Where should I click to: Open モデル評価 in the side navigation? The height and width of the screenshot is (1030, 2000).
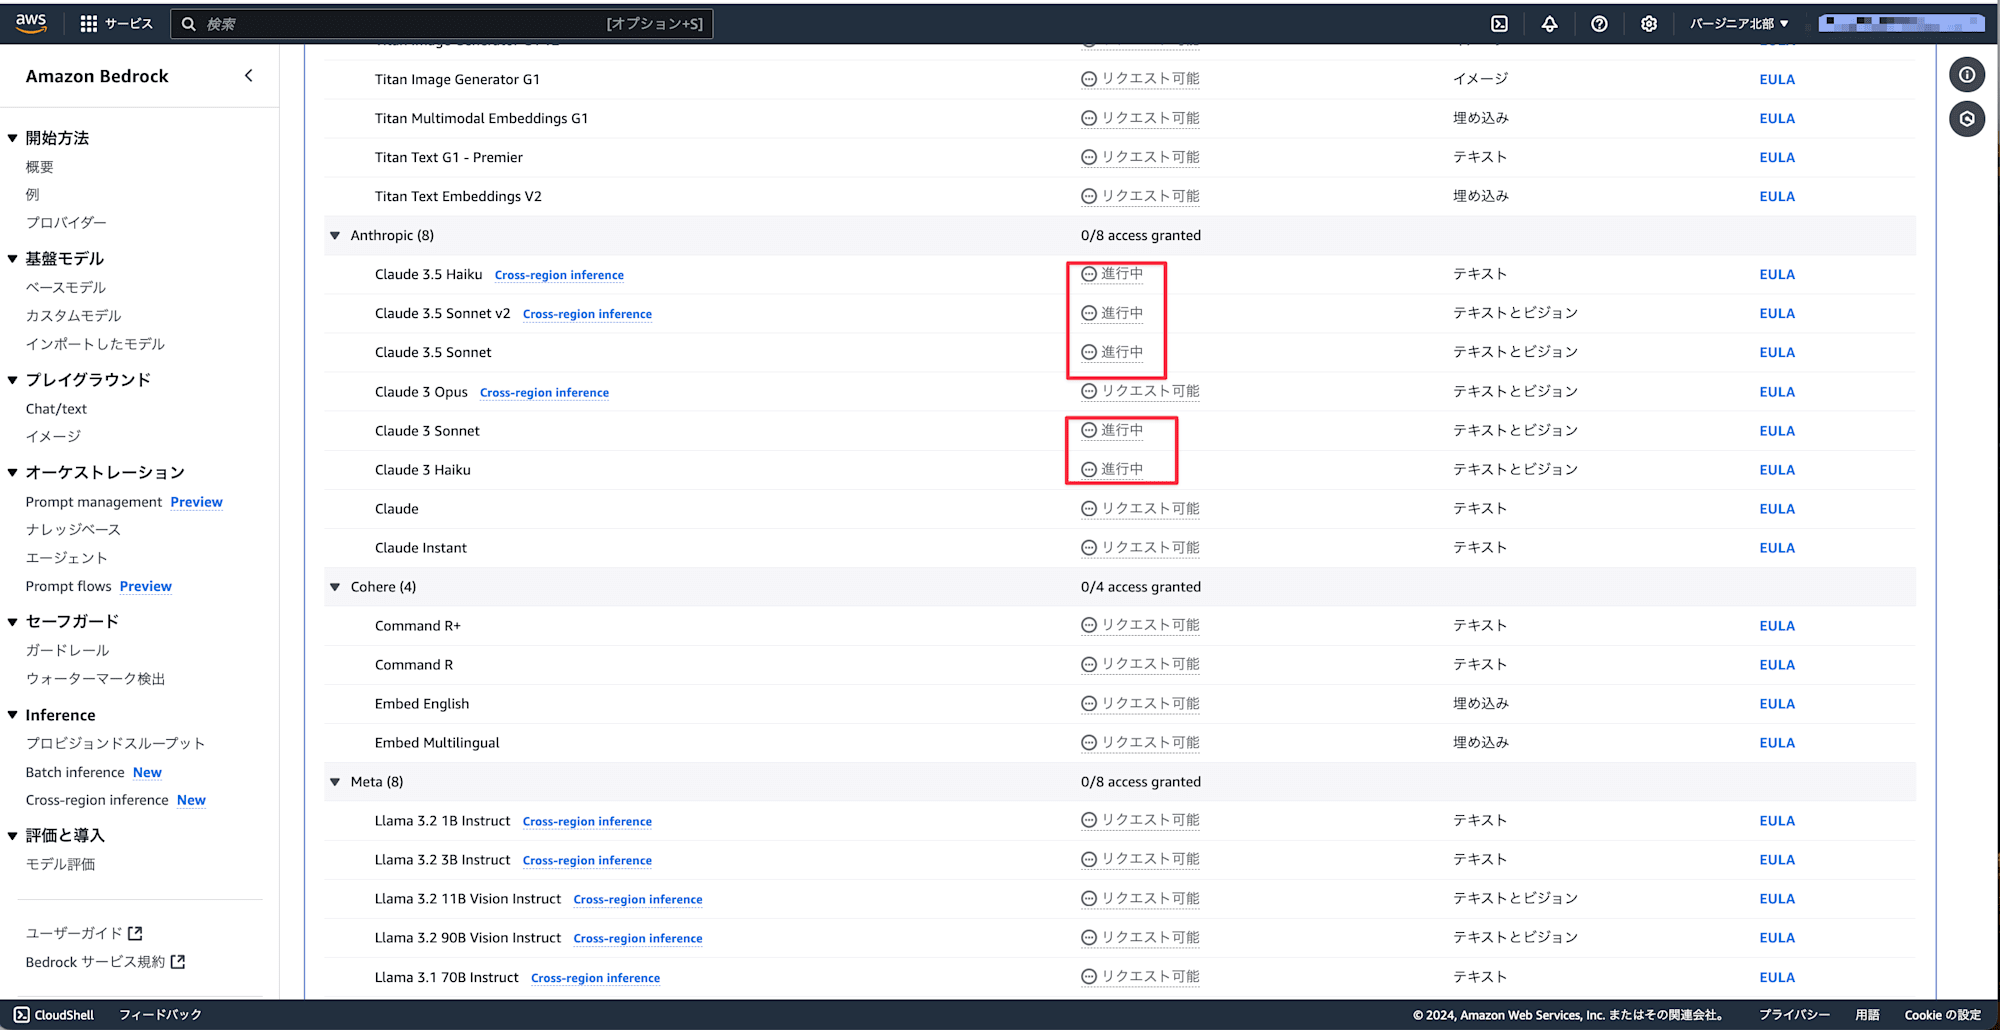tap(60, 864)
